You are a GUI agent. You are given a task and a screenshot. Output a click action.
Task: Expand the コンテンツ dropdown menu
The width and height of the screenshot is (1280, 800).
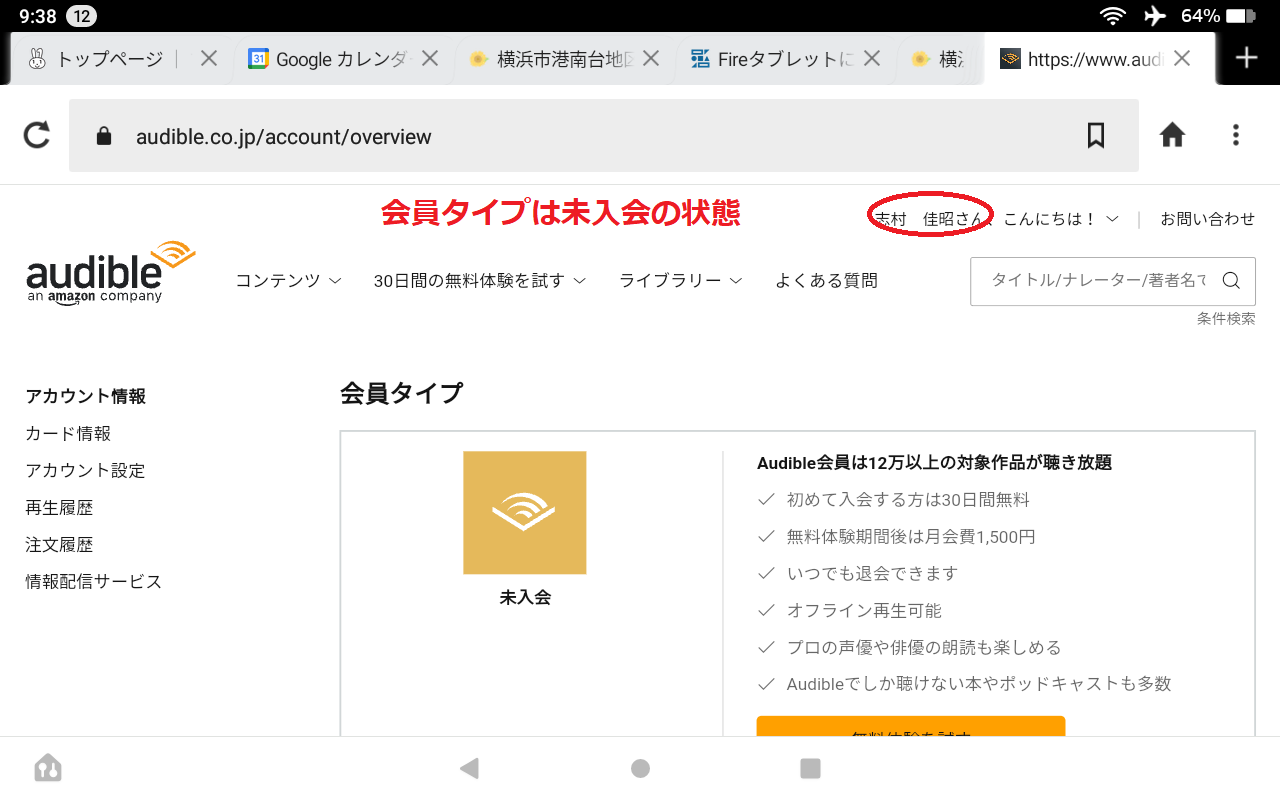pos(288,281)
